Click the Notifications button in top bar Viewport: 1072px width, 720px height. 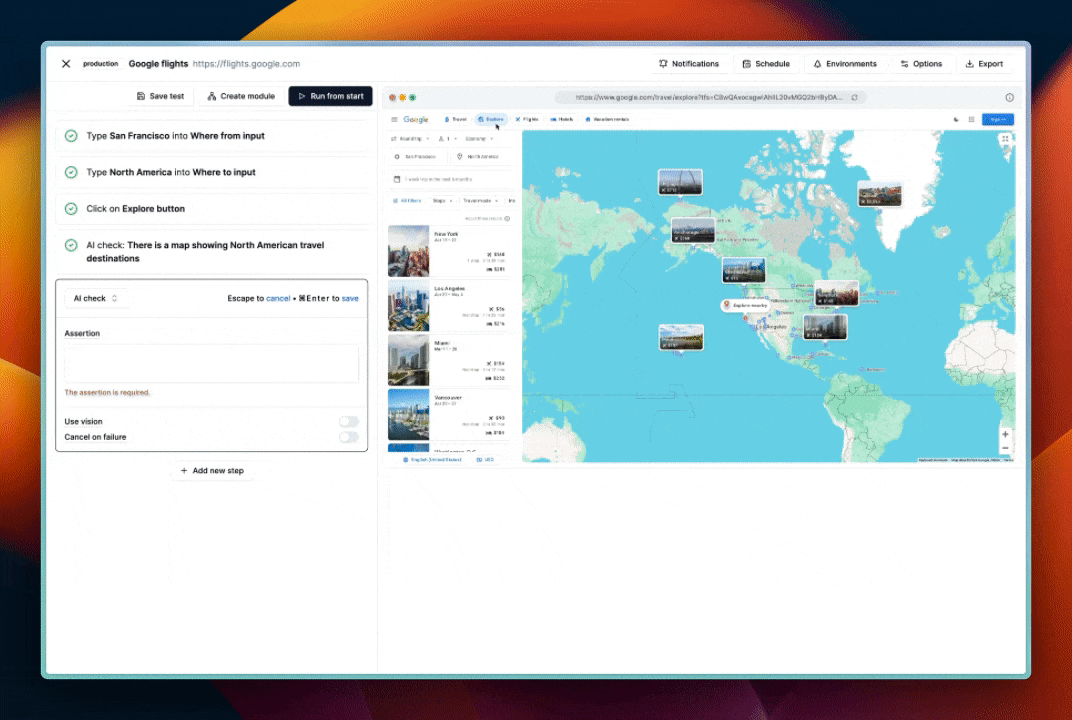[x=688, y=64]
